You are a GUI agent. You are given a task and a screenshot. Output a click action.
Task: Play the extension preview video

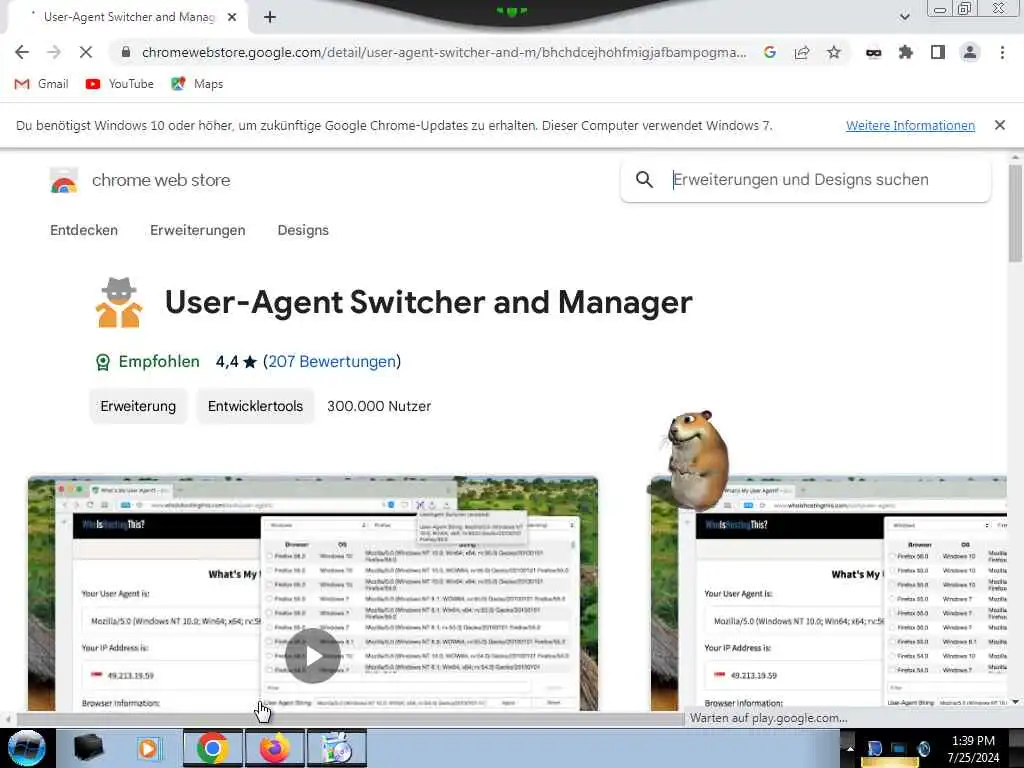tap(313, 656)
